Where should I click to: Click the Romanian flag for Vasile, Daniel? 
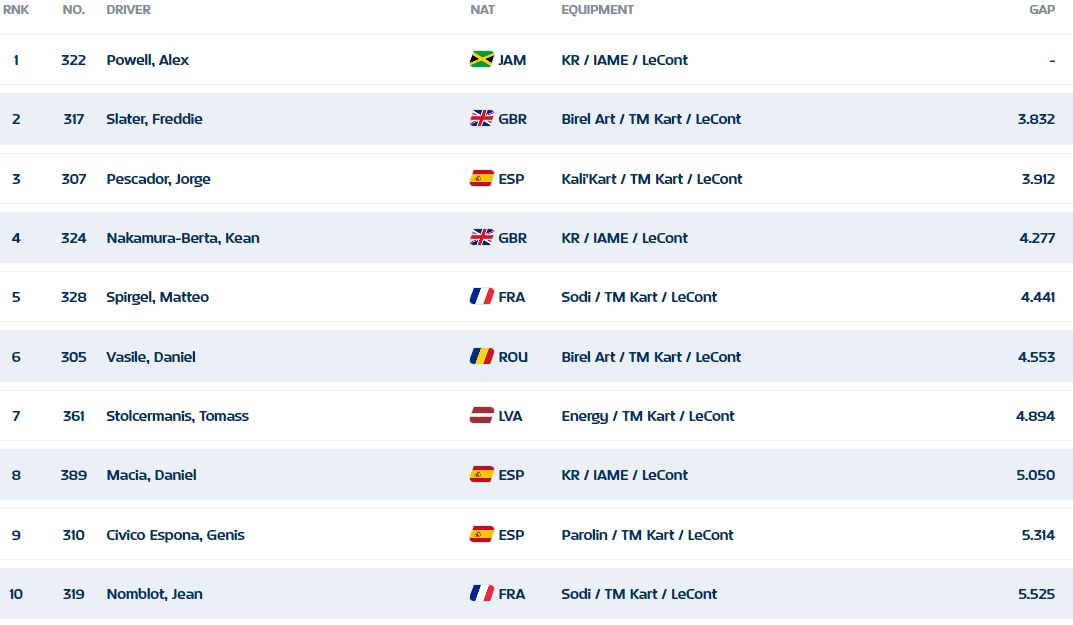click(482, 357)
